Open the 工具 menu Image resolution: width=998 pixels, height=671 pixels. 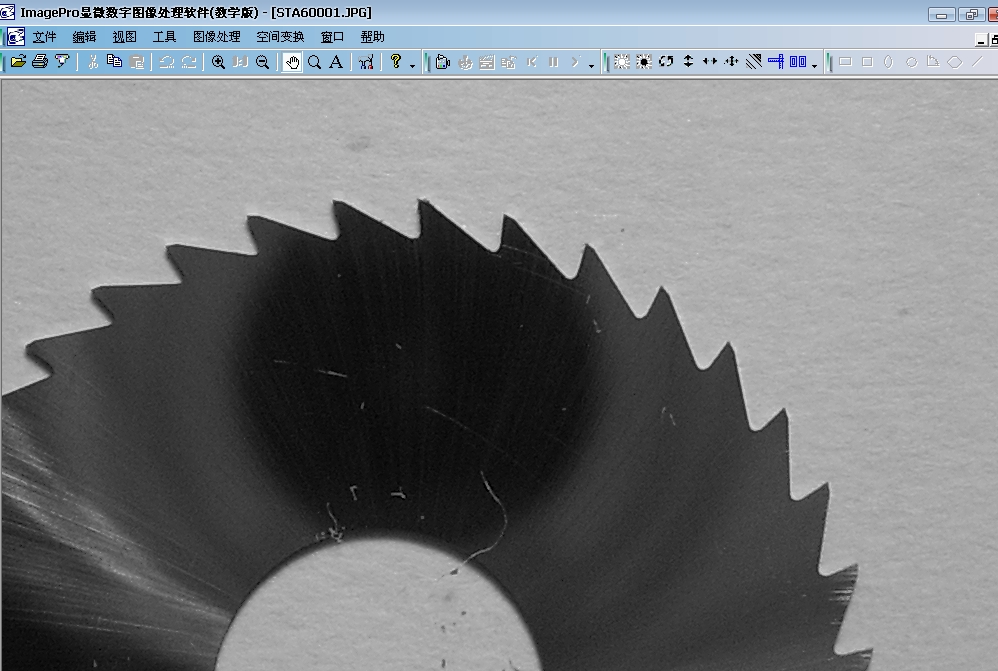[164, 37]
